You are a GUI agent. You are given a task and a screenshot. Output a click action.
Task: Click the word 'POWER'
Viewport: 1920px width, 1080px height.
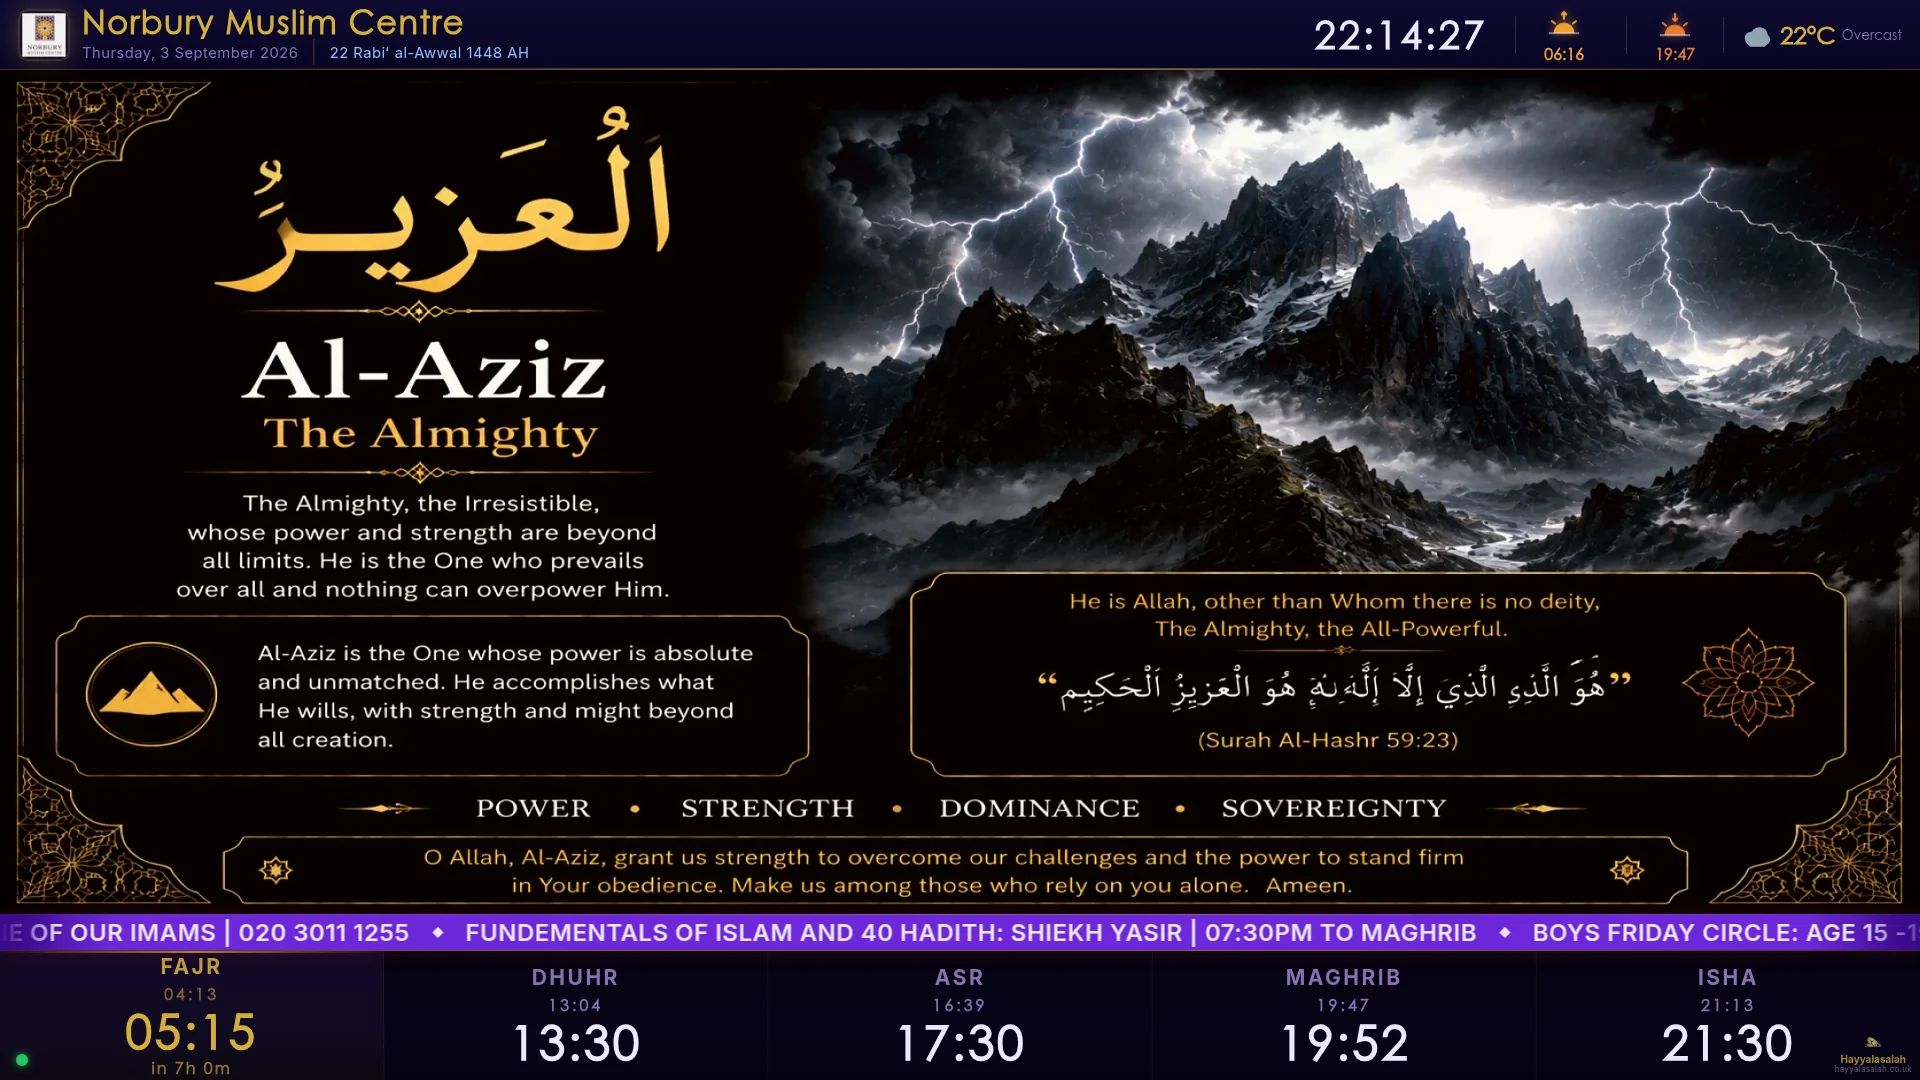[x=533, y=808]
